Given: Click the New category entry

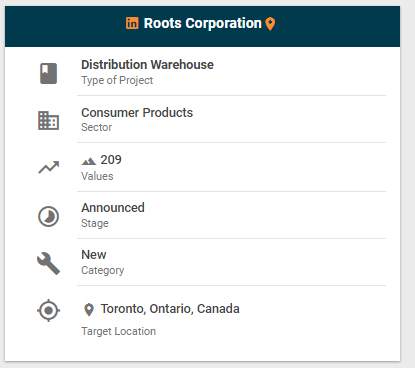Looking at the screenshot, I should (x=94, y=255).
